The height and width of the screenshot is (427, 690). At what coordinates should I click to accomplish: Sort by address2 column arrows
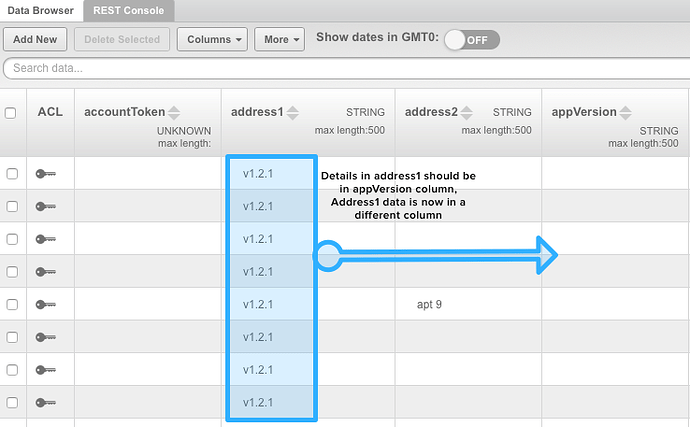(466, 113)
